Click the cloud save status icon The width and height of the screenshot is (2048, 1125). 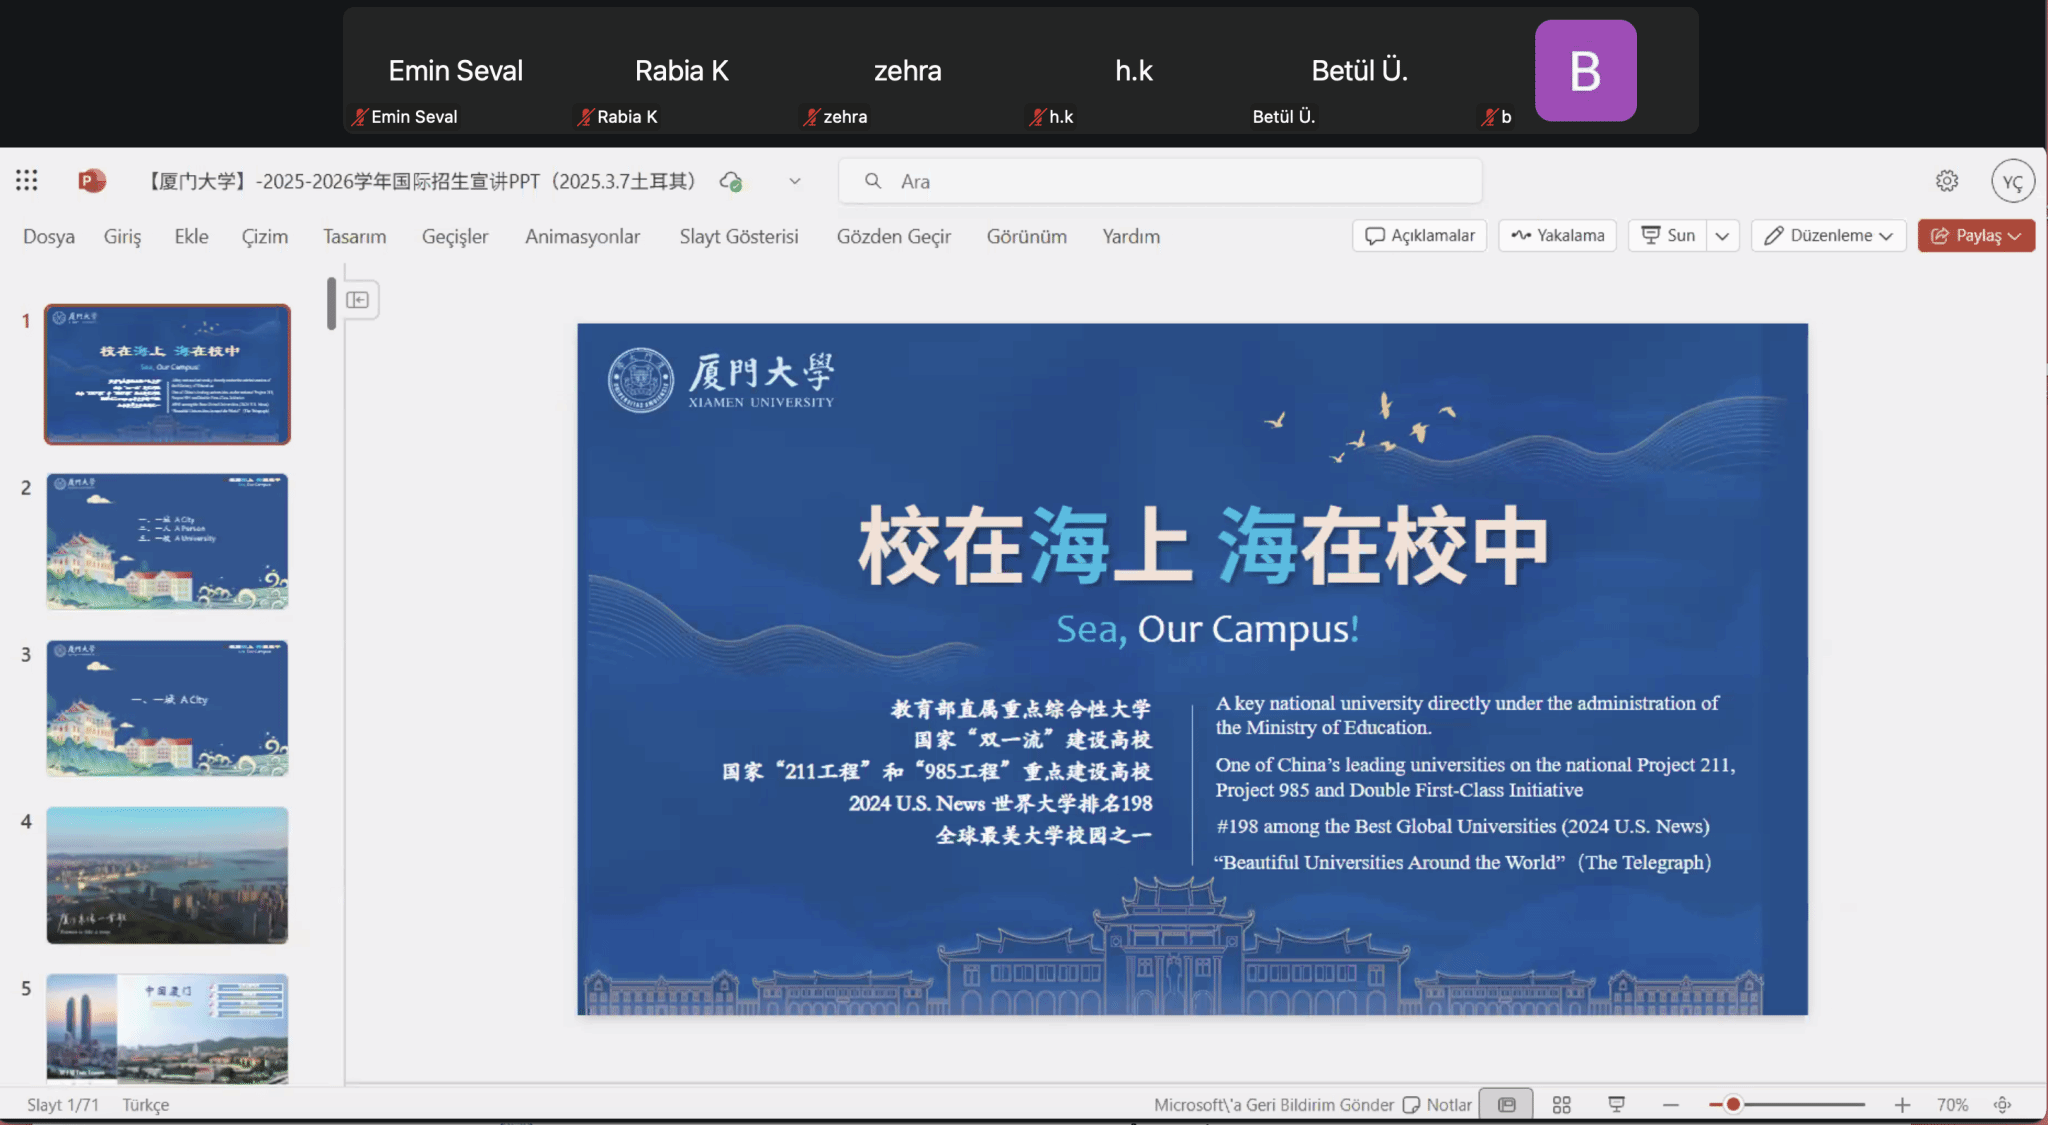[731, 181]
